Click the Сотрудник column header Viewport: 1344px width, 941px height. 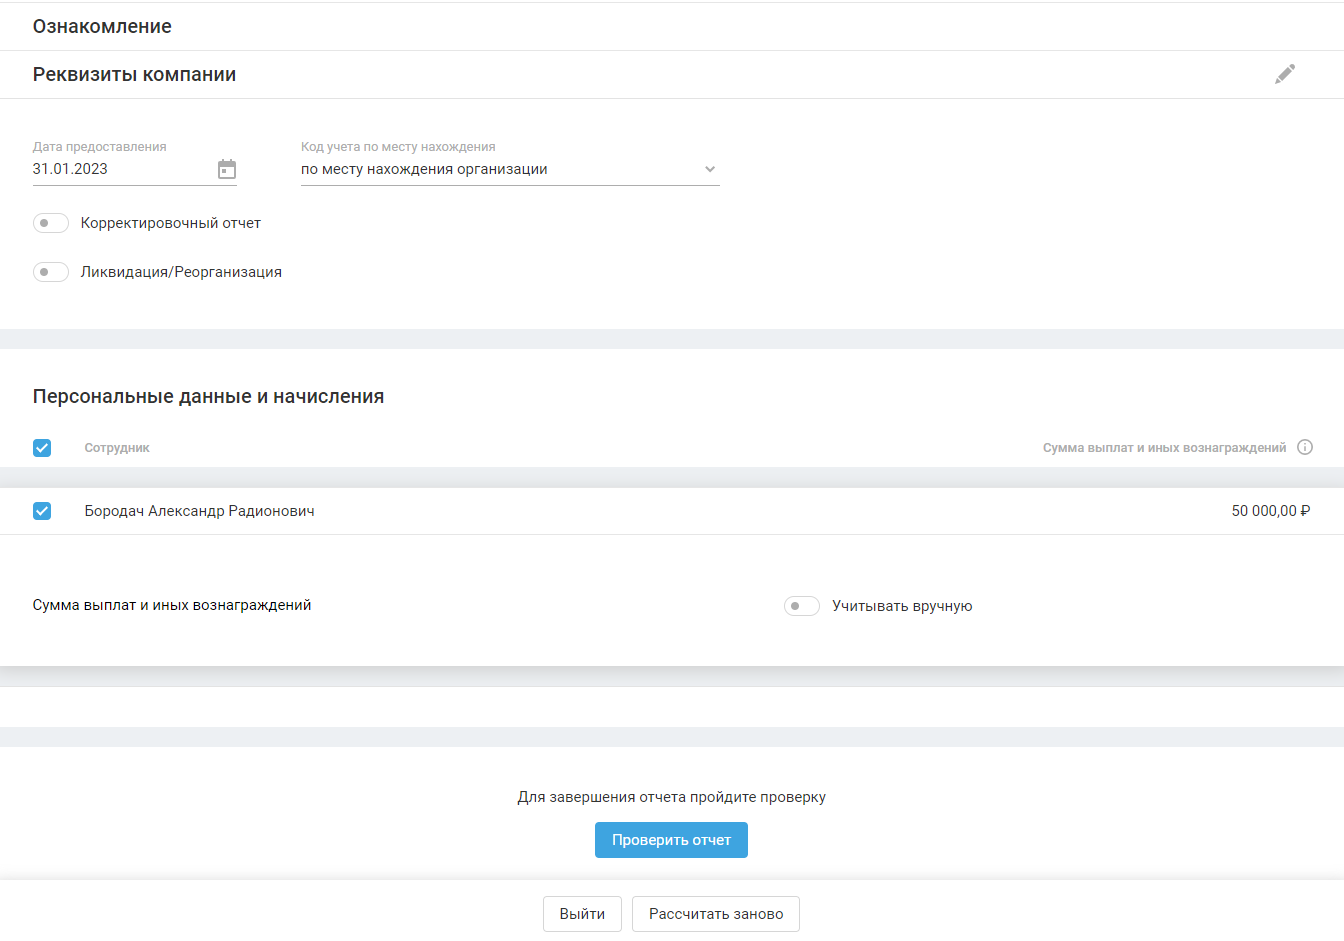(x=117, y=448)
